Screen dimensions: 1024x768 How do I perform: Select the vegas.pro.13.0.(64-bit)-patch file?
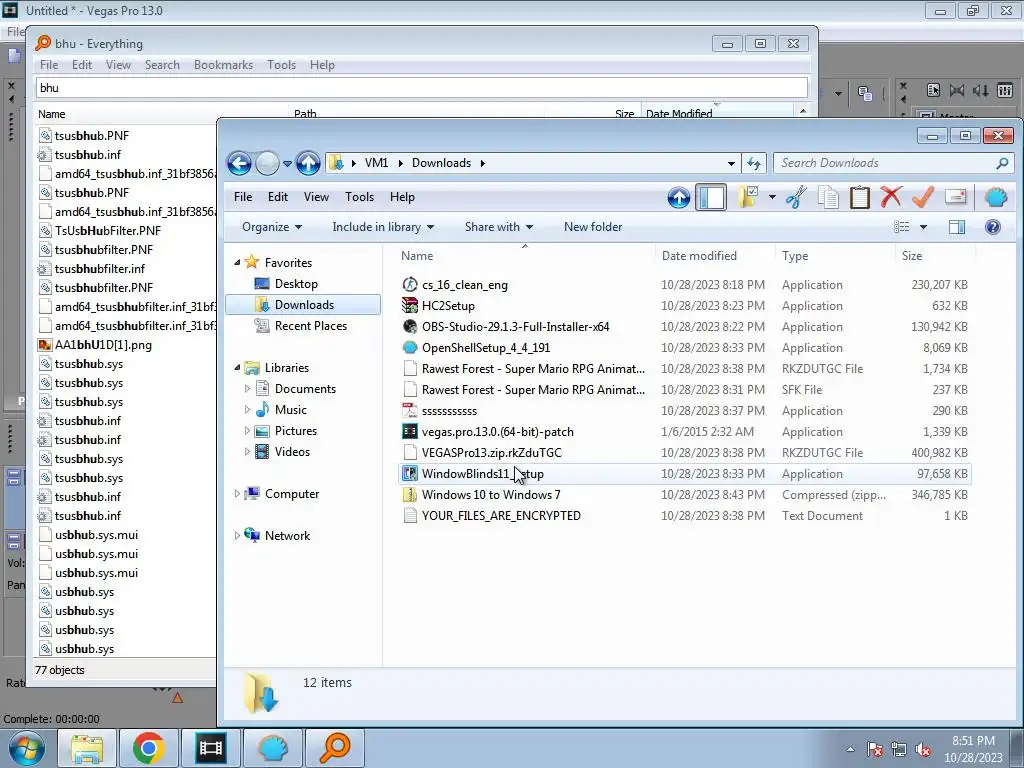click(498, 432)
